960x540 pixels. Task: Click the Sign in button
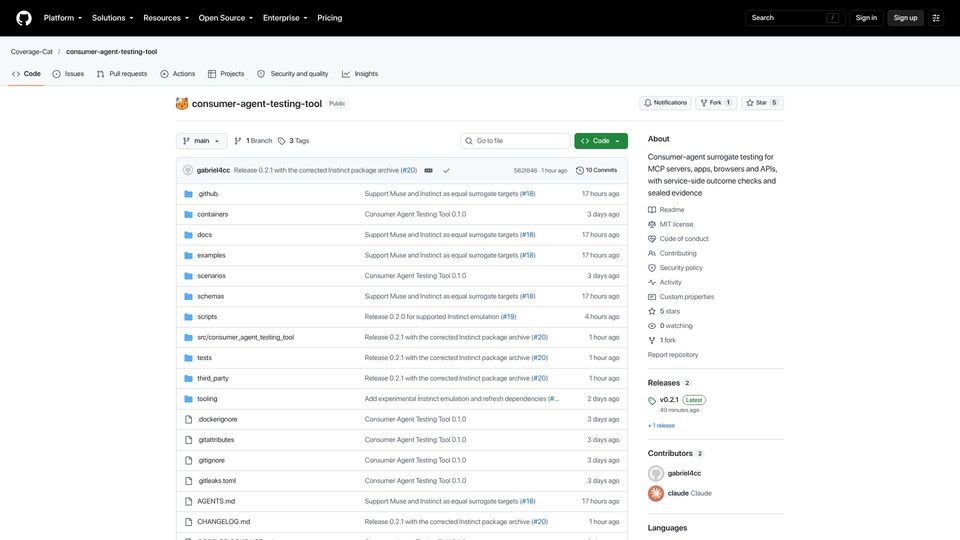point(866,18)
